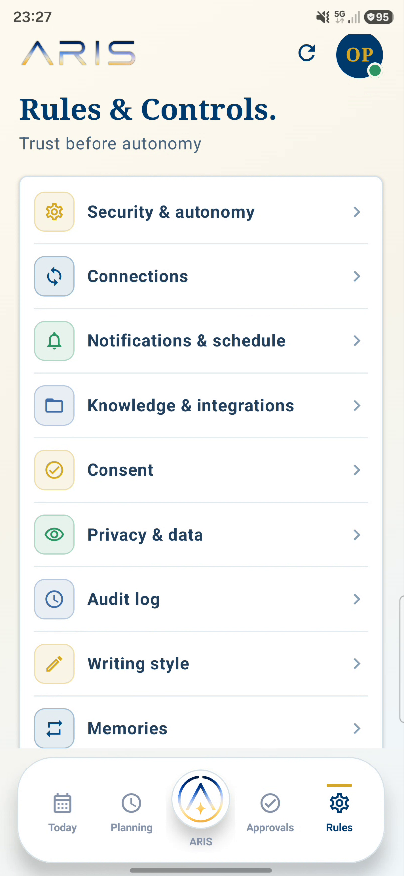Expand the Audit log chevron arrow

pyautogui.click(x=356, y=599)
